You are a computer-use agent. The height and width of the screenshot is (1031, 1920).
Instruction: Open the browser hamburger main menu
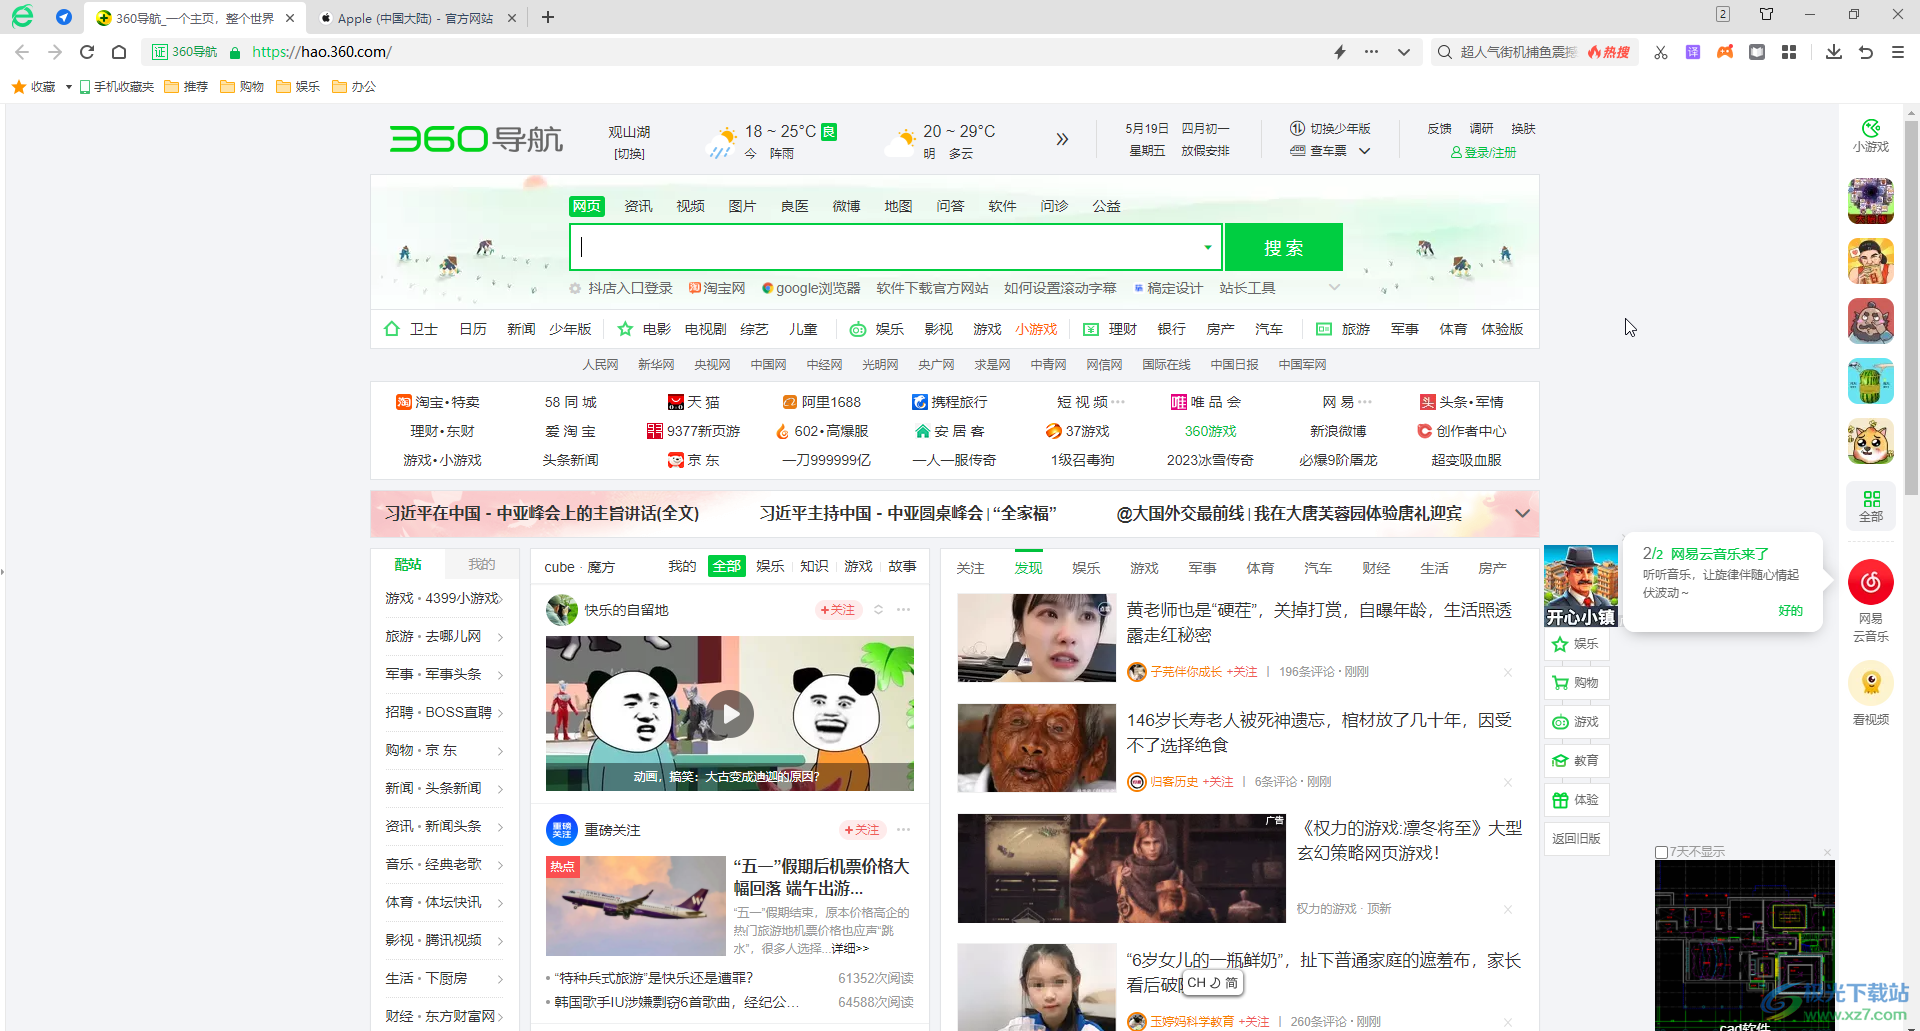click(1898, 52)
